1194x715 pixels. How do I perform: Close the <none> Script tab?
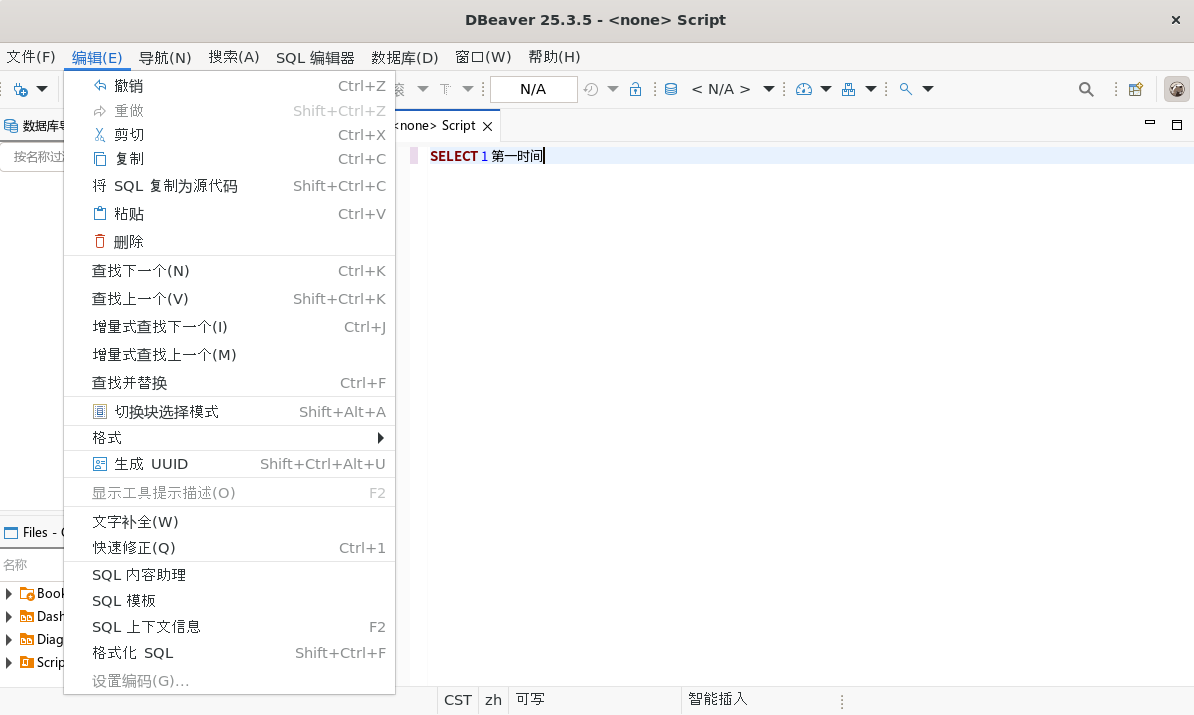(x=487, y=126)
